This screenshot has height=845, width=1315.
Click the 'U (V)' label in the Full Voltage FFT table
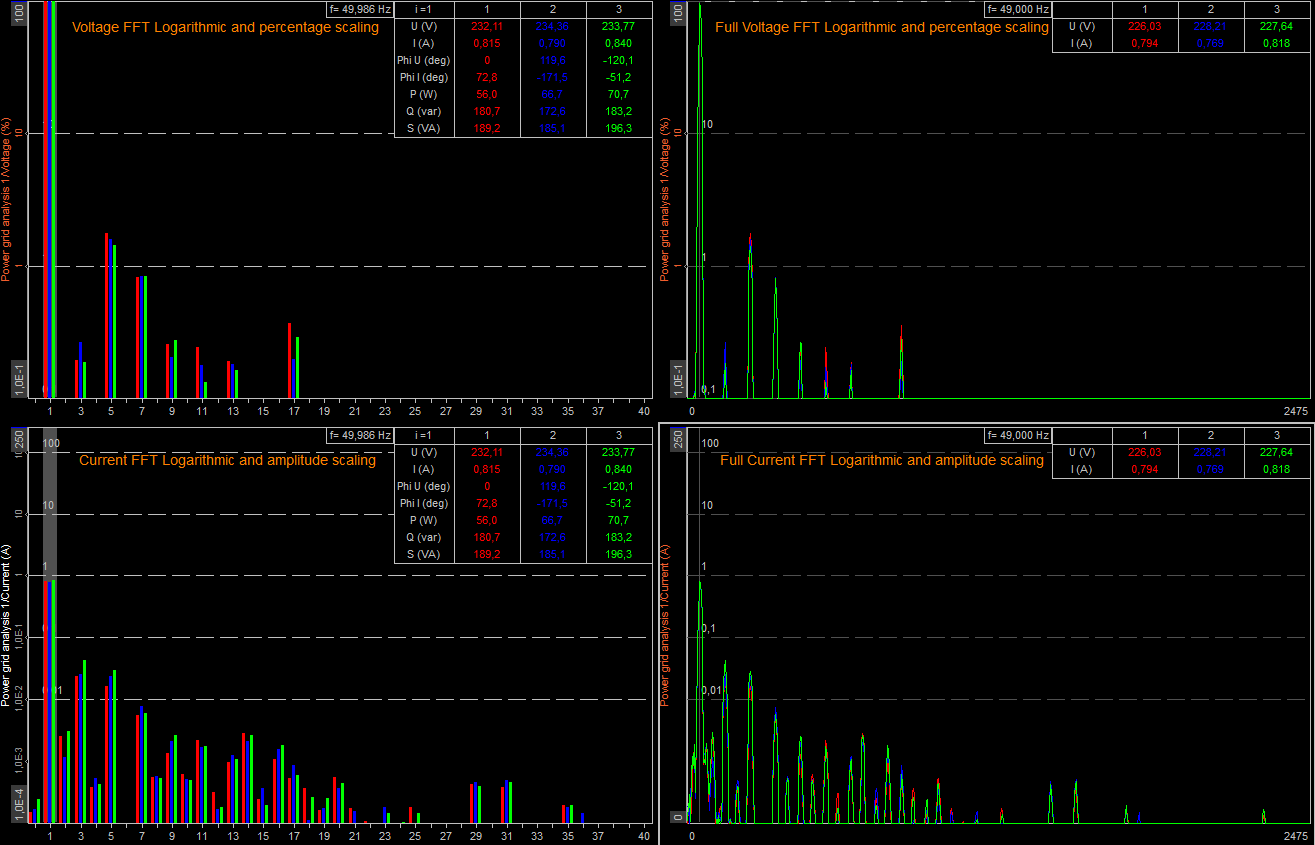click(x=1082, y=27)
